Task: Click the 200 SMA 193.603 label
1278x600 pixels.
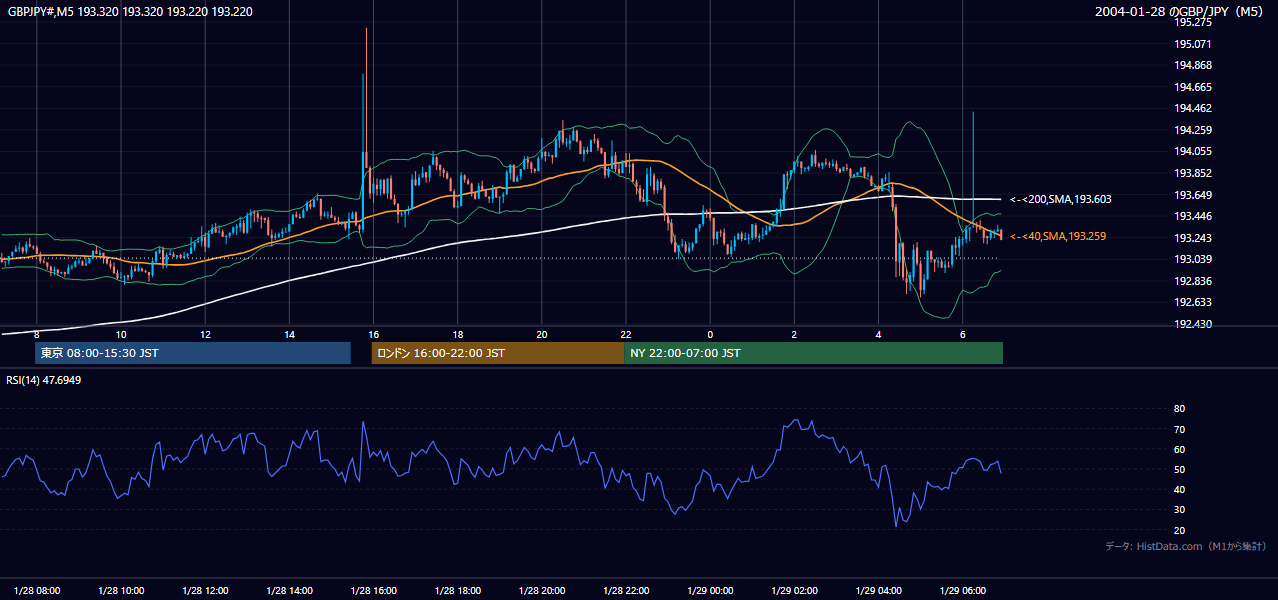Action: click(1061, 200)
